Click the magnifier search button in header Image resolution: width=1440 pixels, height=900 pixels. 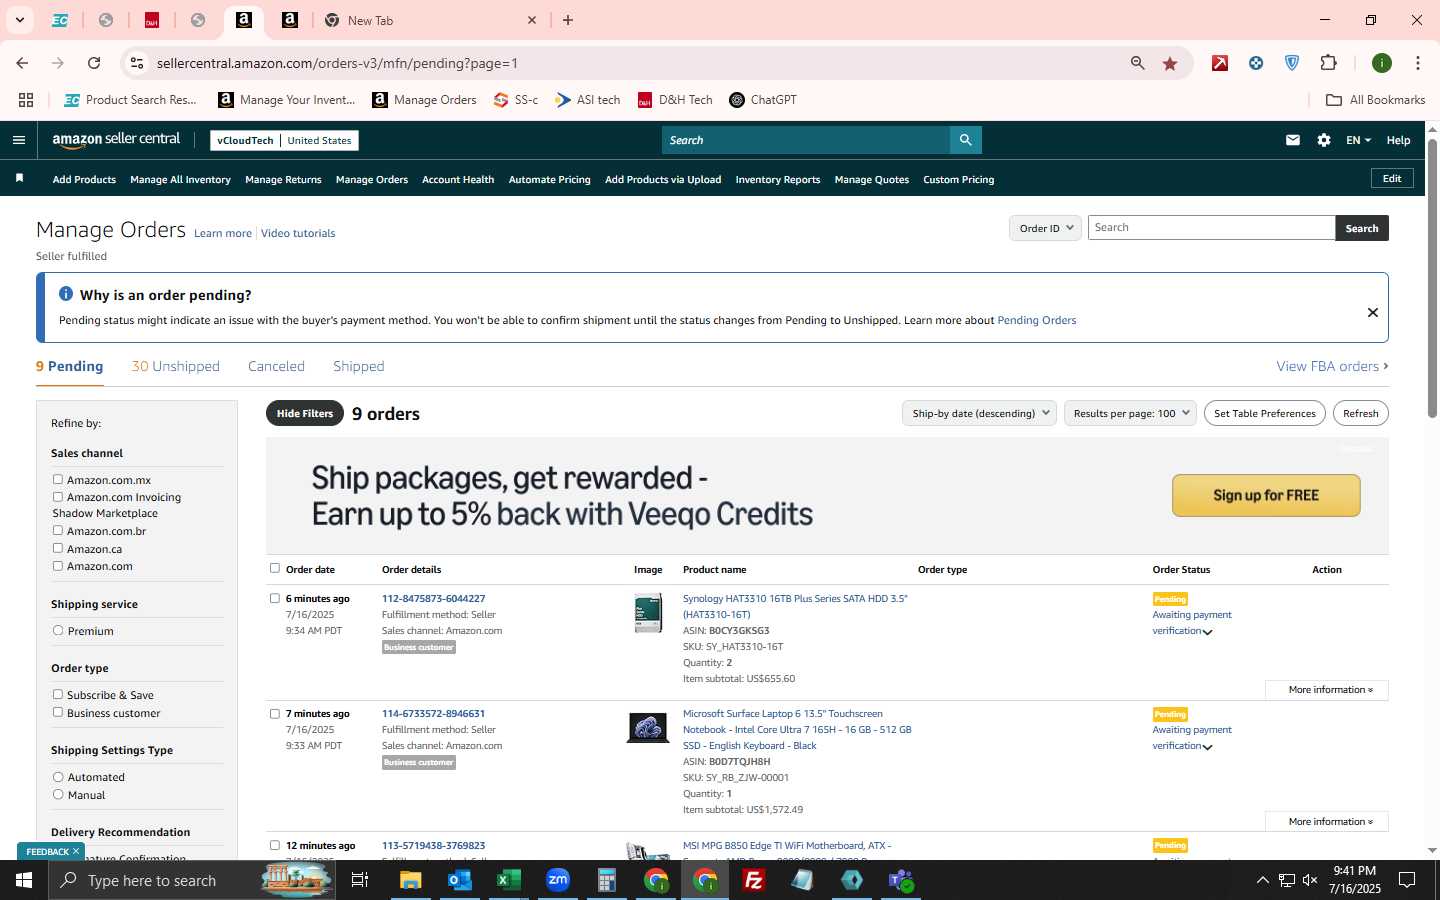tap(965, 140)
